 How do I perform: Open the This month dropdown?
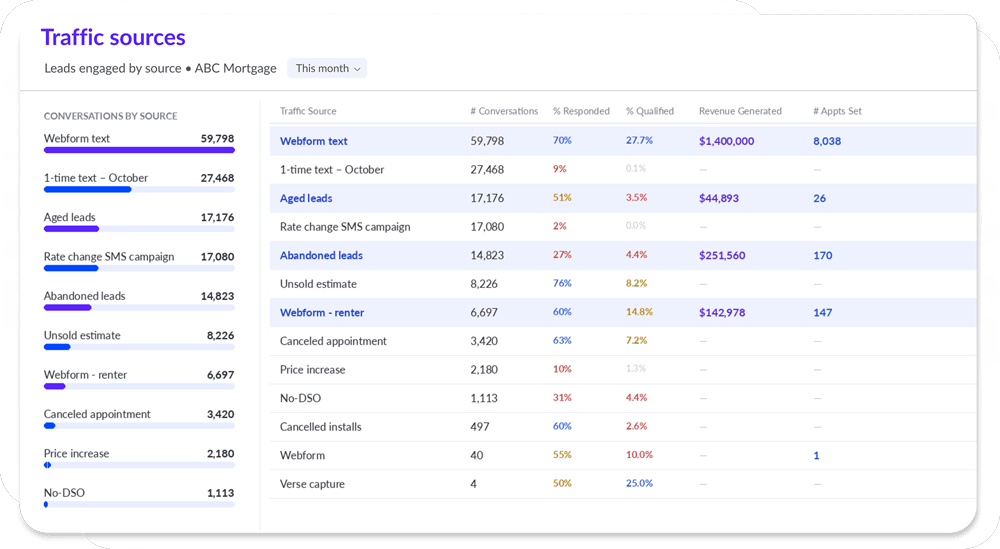click(327, 68)
